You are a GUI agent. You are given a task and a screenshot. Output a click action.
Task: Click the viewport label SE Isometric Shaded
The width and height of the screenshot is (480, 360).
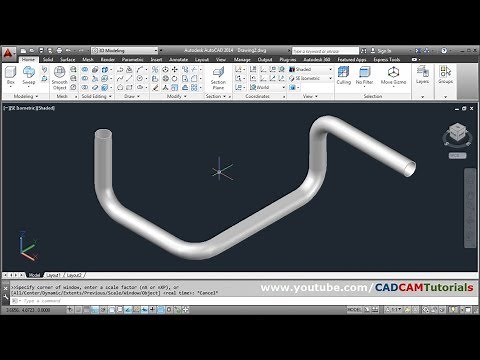pos(29,108)
